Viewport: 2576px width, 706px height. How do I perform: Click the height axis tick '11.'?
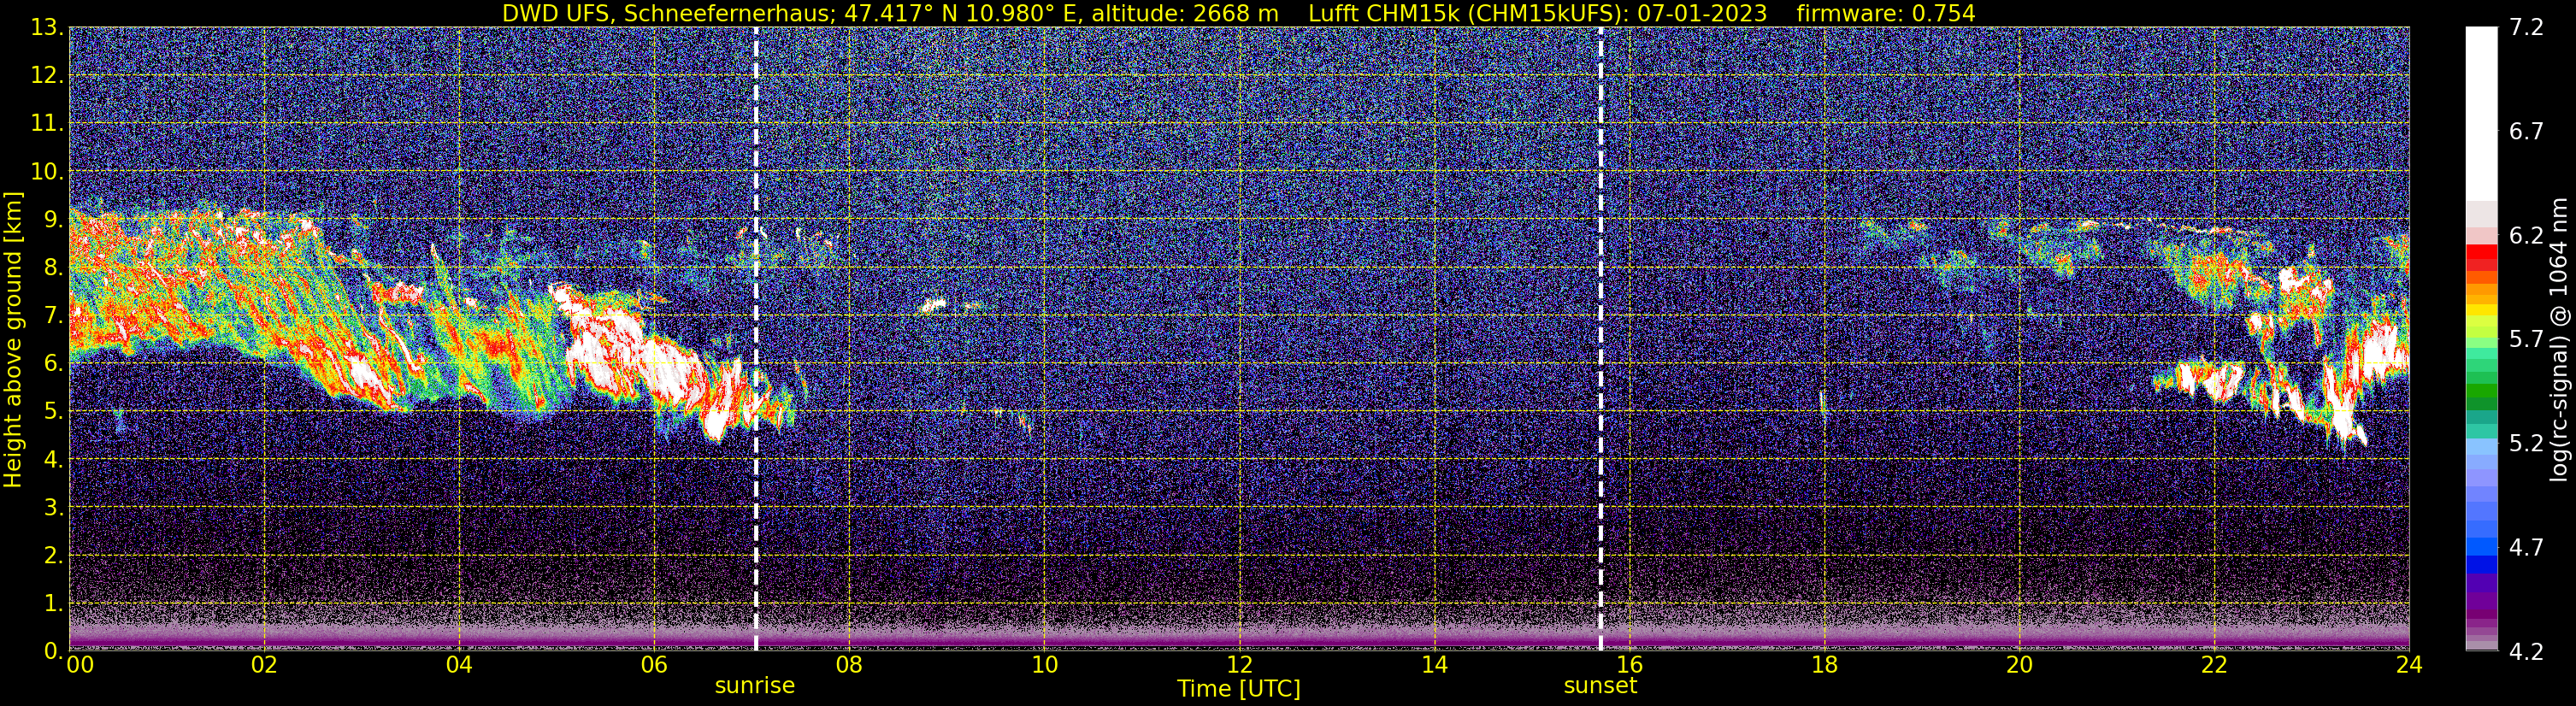click(46, 124)
